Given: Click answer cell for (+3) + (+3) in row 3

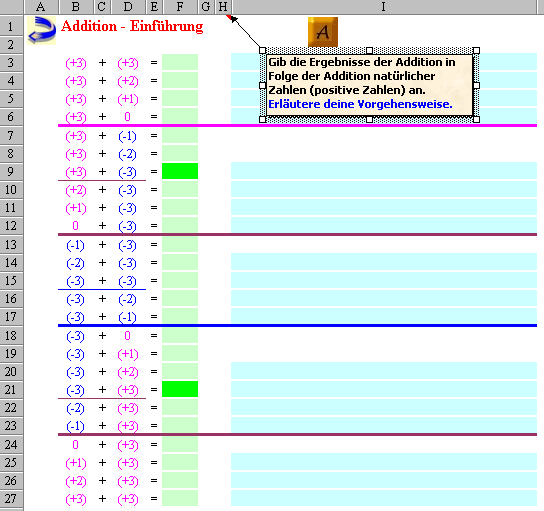Looking at the screenshot, I should coord(180,62).
